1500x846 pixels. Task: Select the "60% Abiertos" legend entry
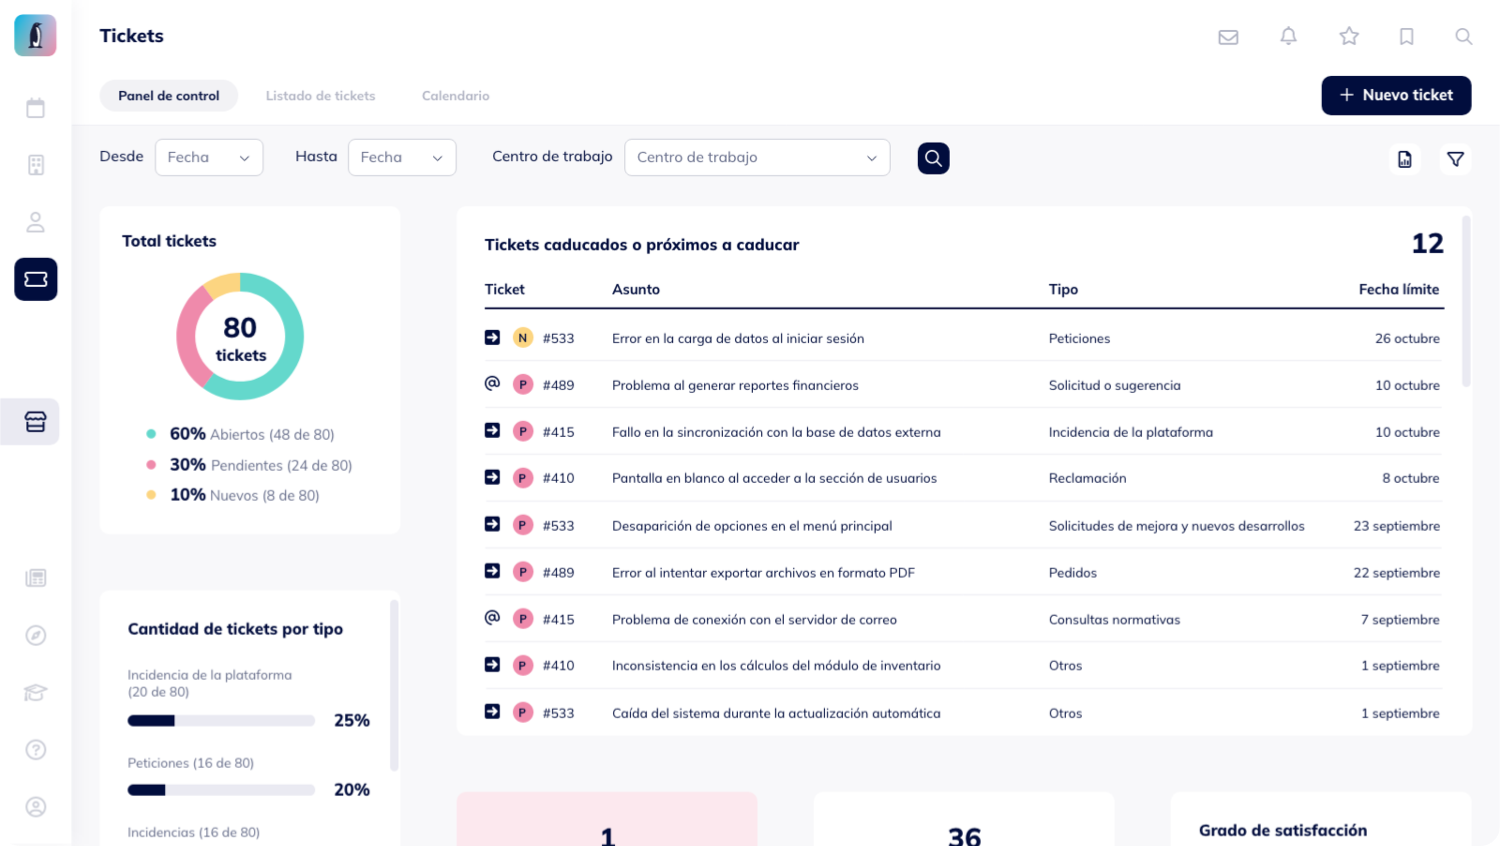coord(241,434)
